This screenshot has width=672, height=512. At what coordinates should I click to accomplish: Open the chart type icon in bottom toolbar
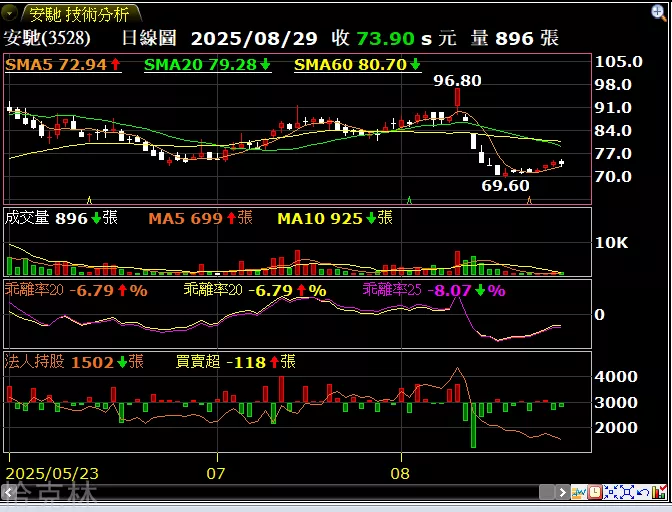click(x=578, y=492)
